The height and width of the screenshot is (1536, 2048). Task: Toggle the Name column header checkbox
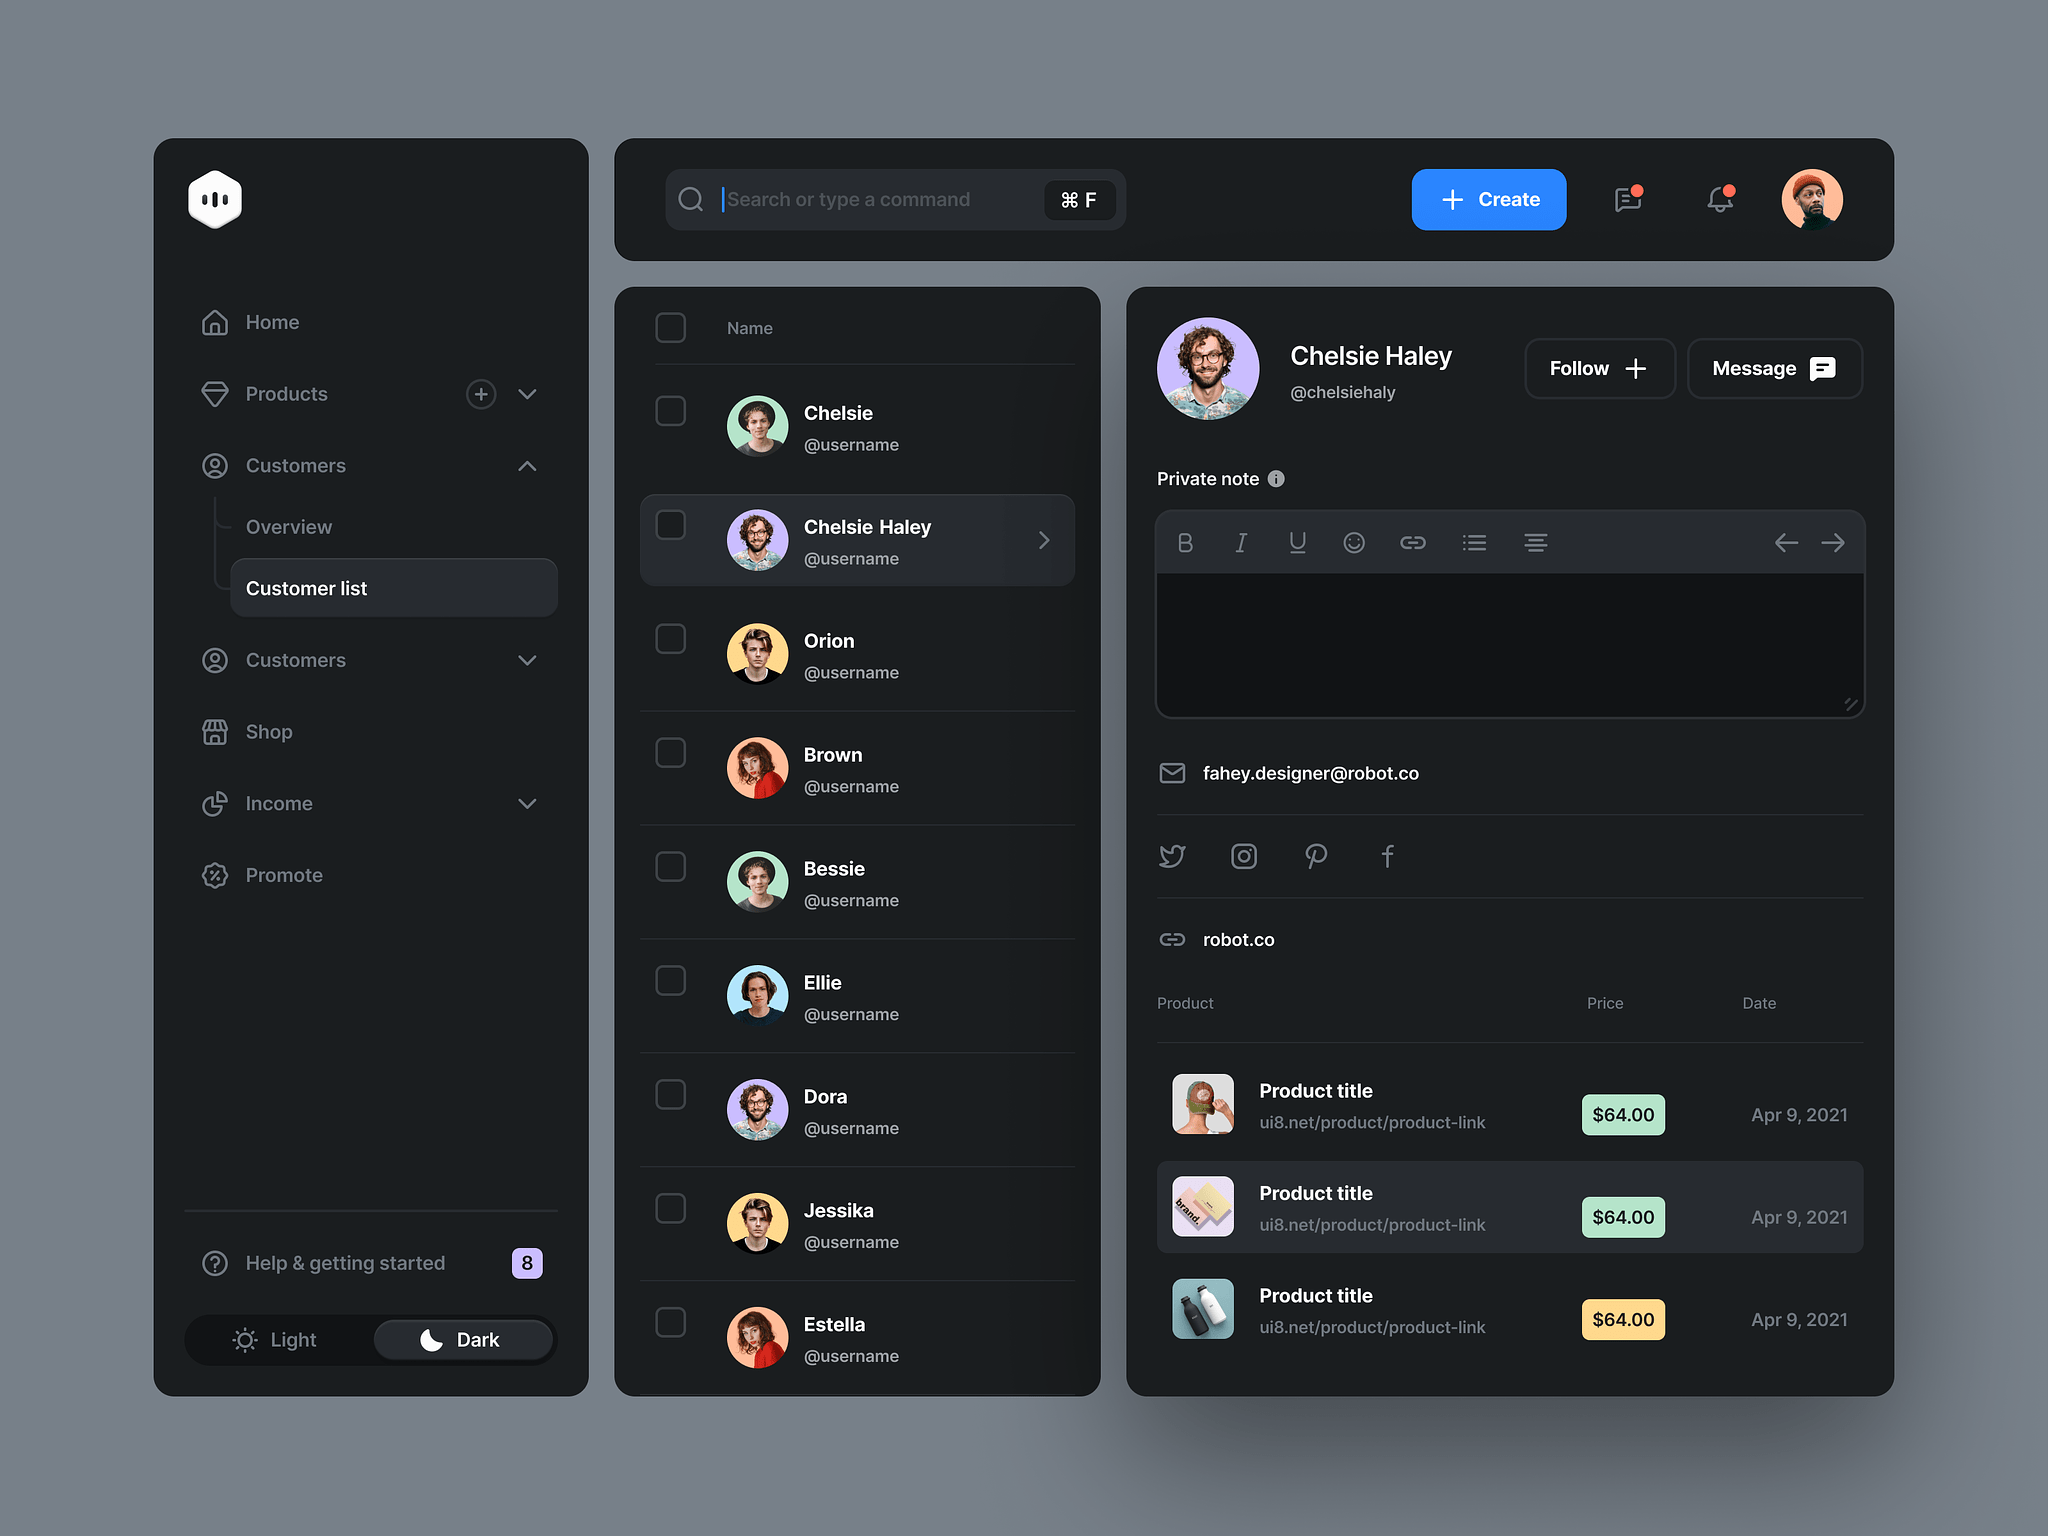(671, 328)
